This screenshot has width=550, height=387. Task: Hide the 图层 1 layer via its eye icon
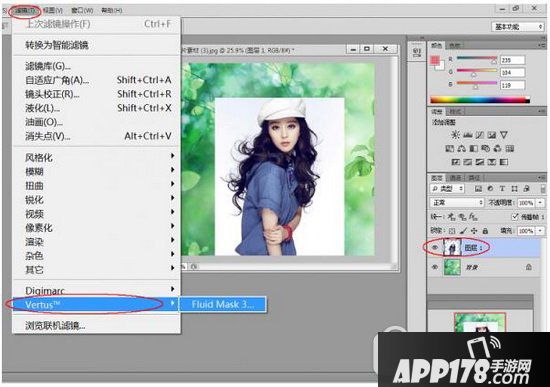[x=435, y=248]
